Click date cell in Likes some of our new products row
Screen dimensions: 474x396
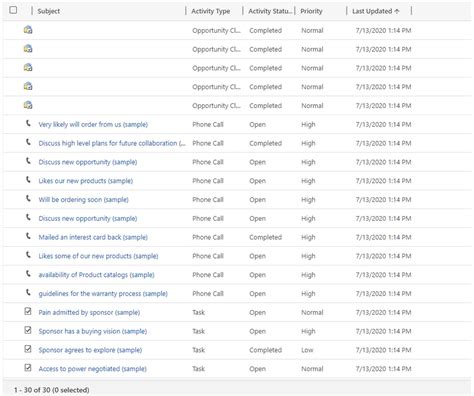[383, 256]
